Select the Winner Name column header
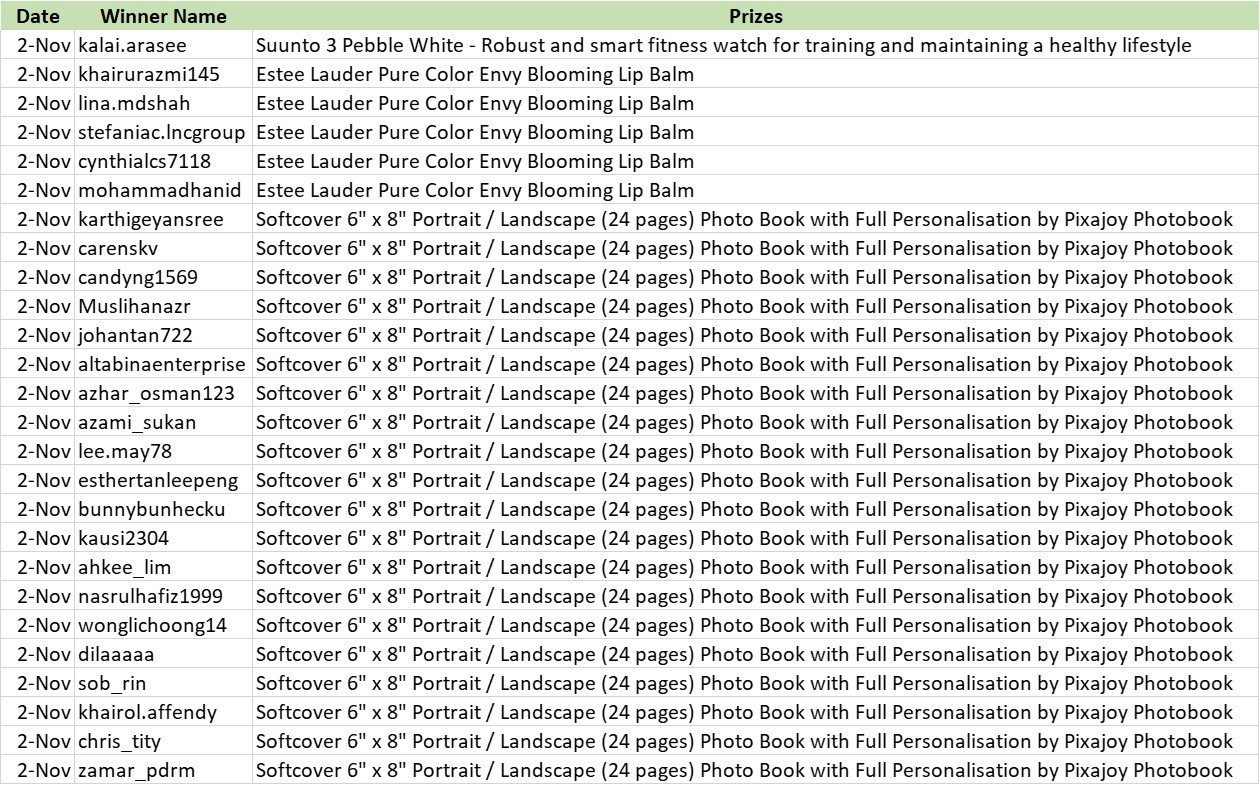Viewport: 1260px width, 785px height. click(x=163, y=16)
